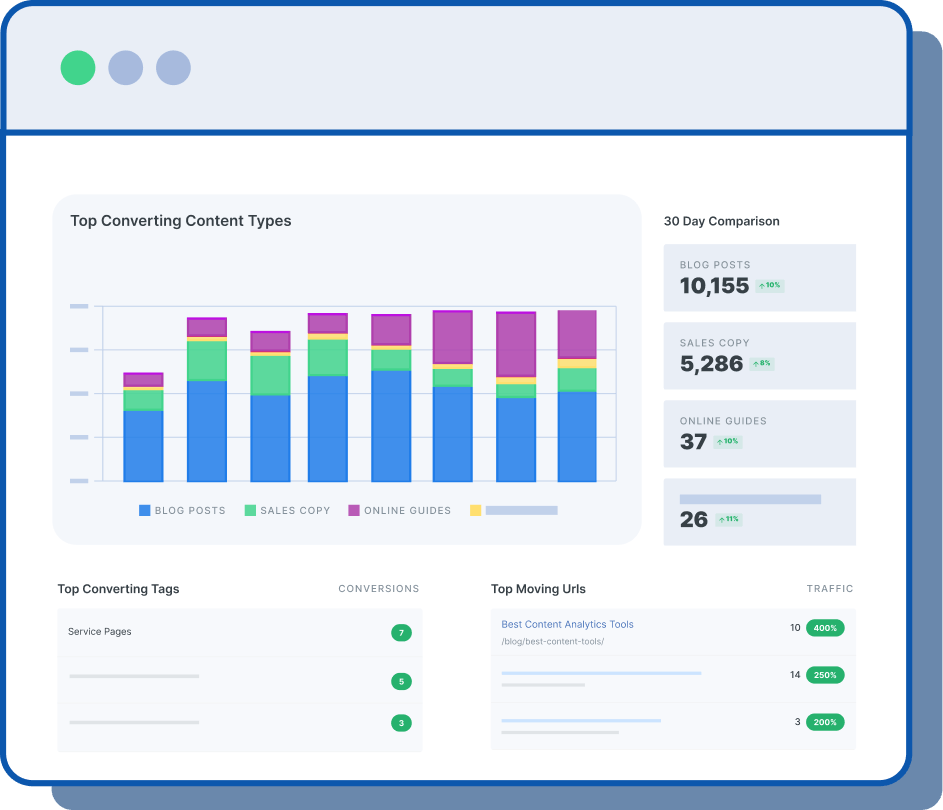Click the green Sales Copy legend swatch
This screenshot has height=810, width=943.
point(250,510)
